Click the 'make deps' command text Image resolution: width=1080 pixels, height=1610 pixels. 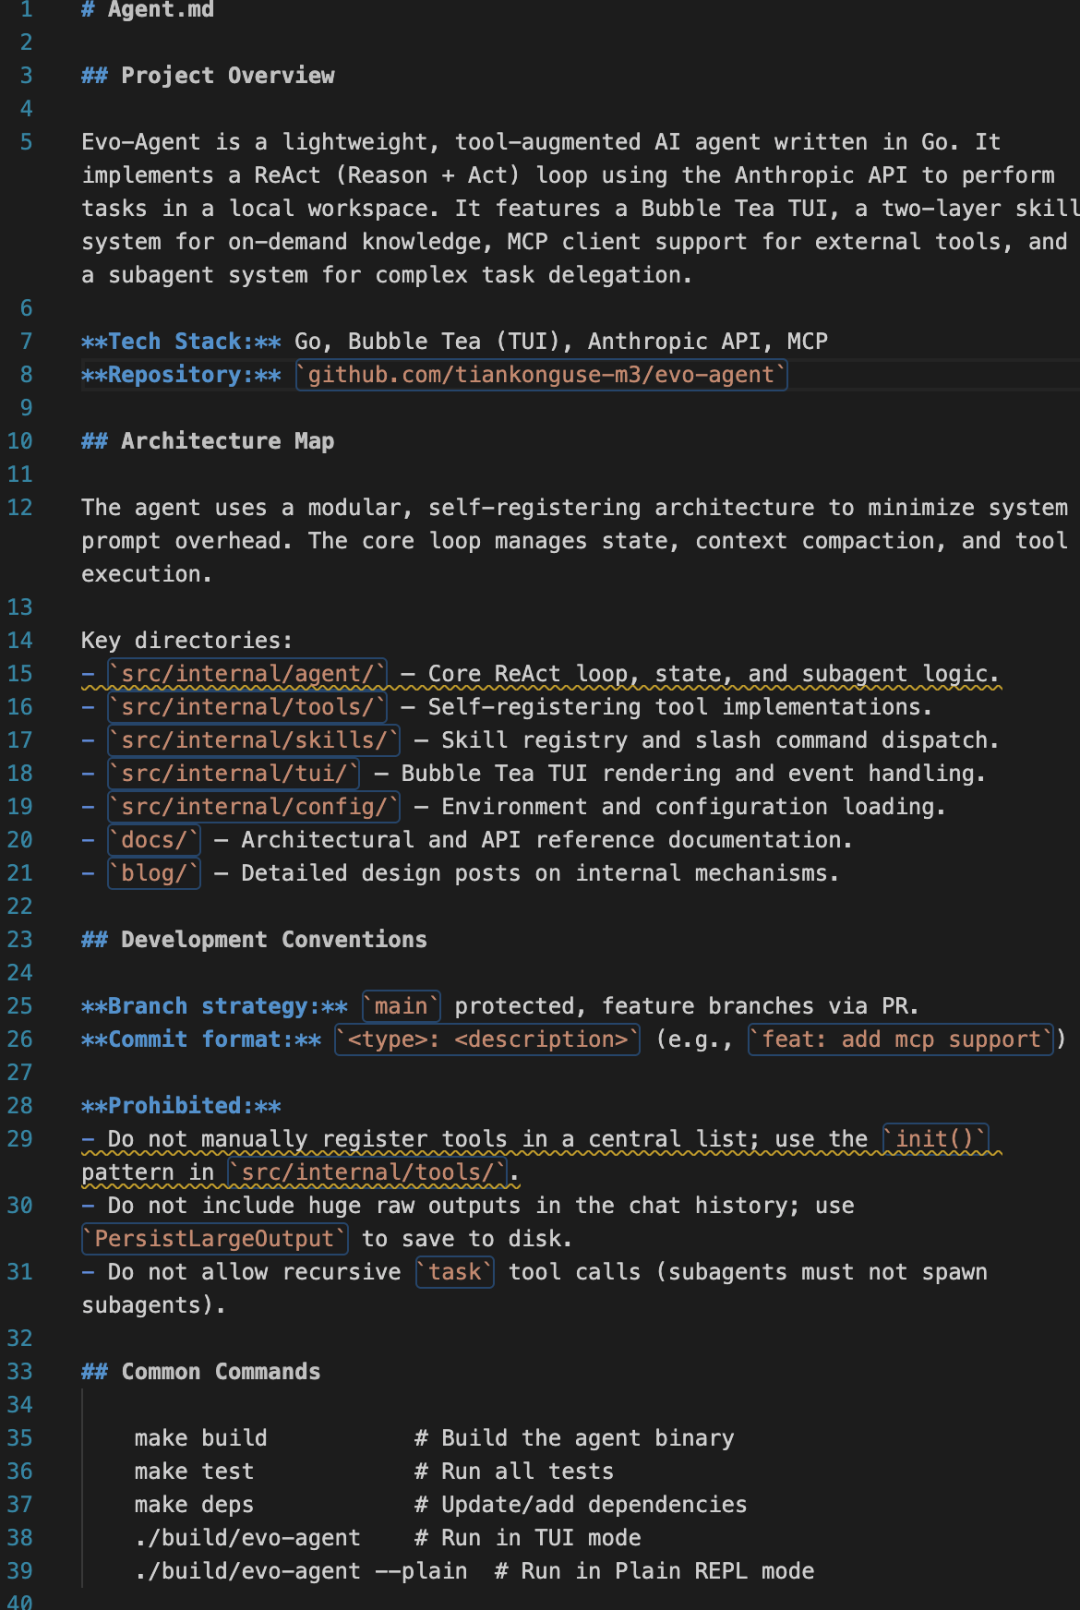click(194, 1504)
